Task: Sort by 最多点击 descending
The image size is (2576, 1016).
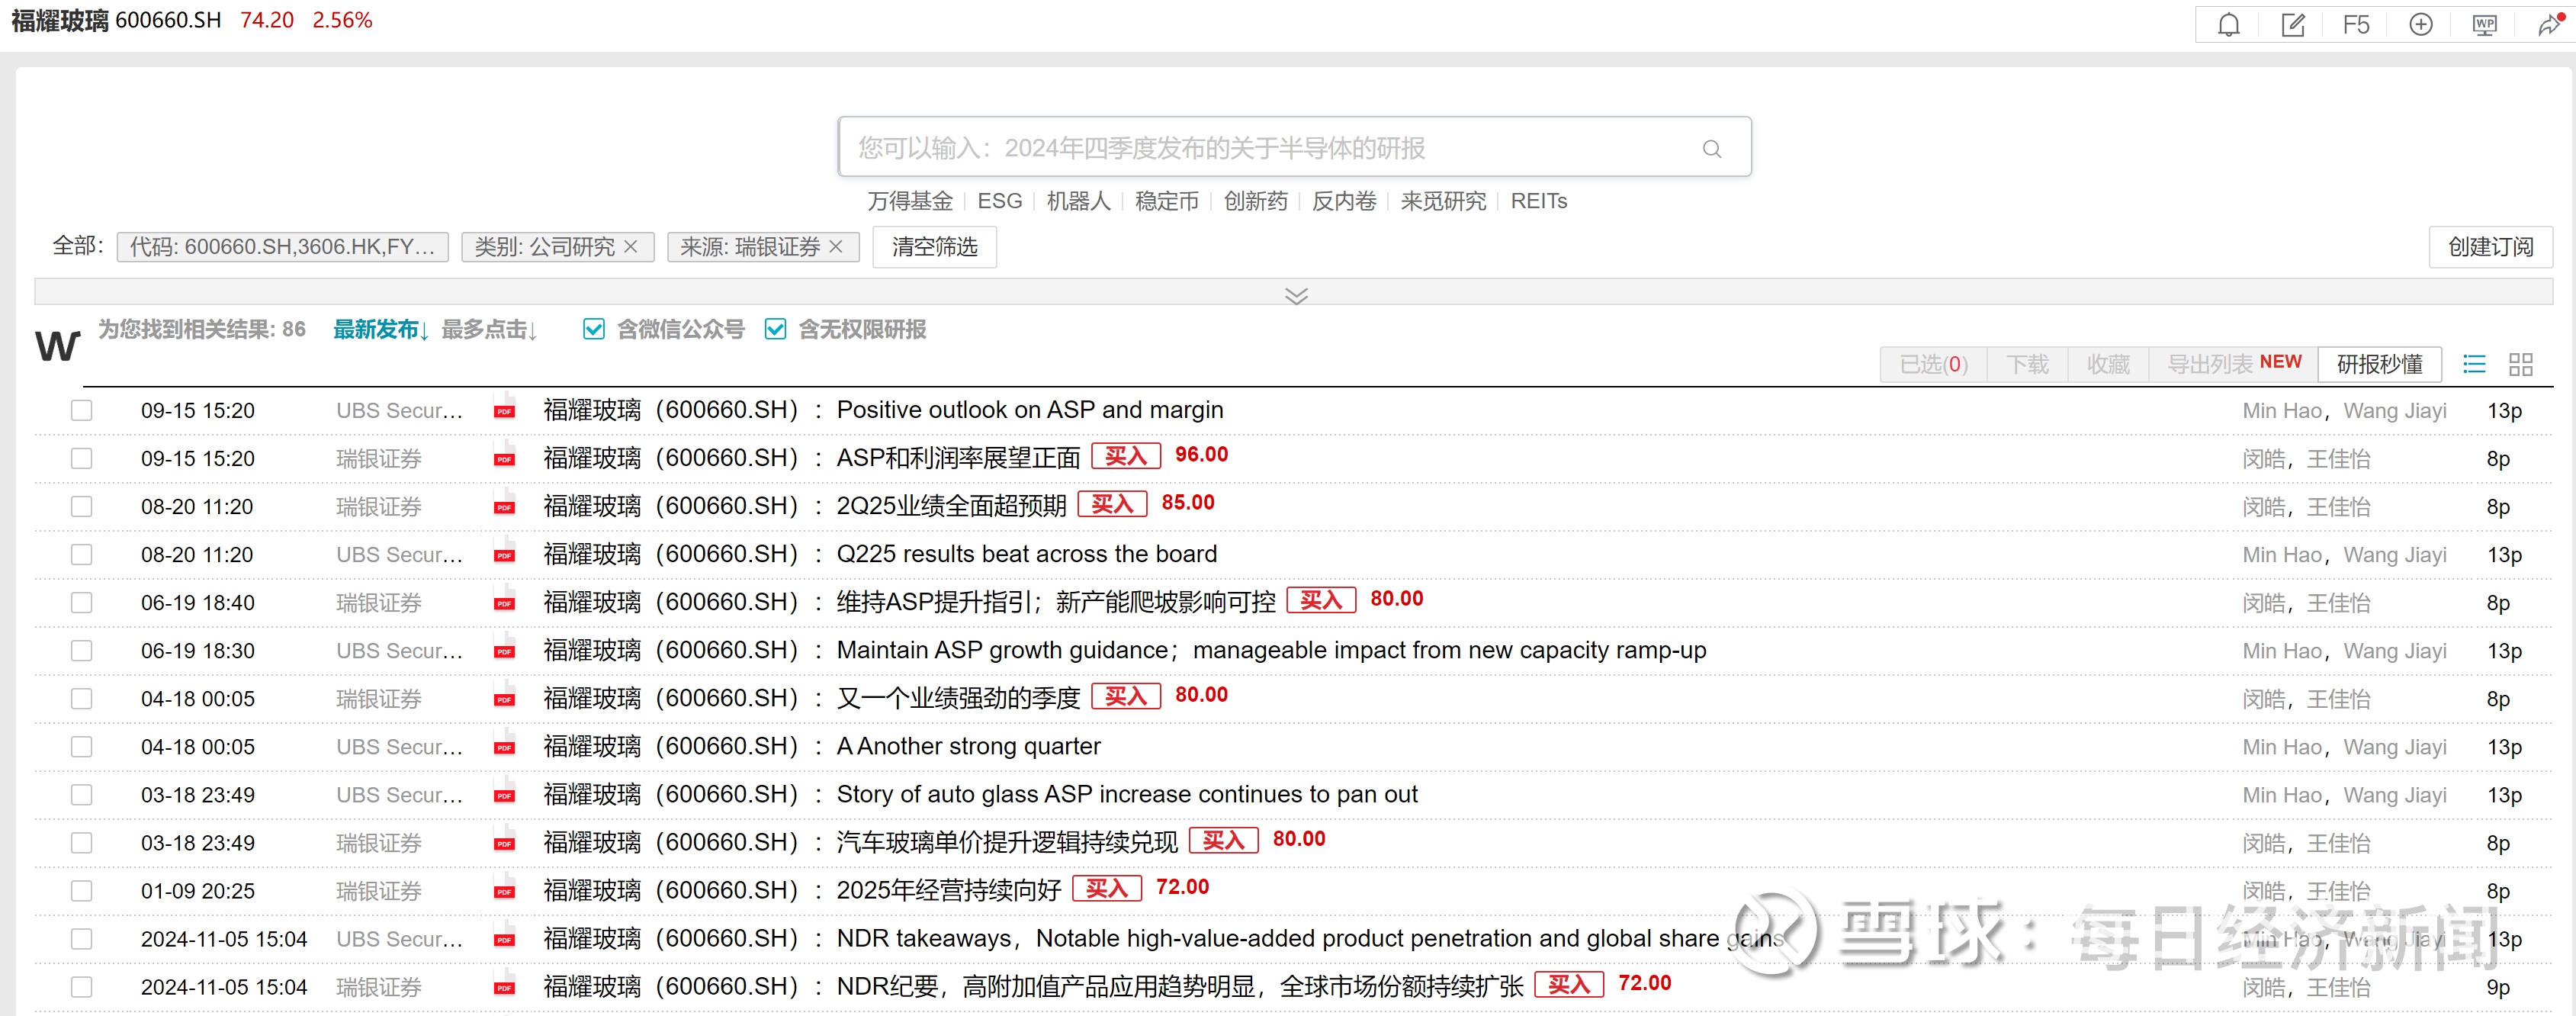Action: (489, 330)
